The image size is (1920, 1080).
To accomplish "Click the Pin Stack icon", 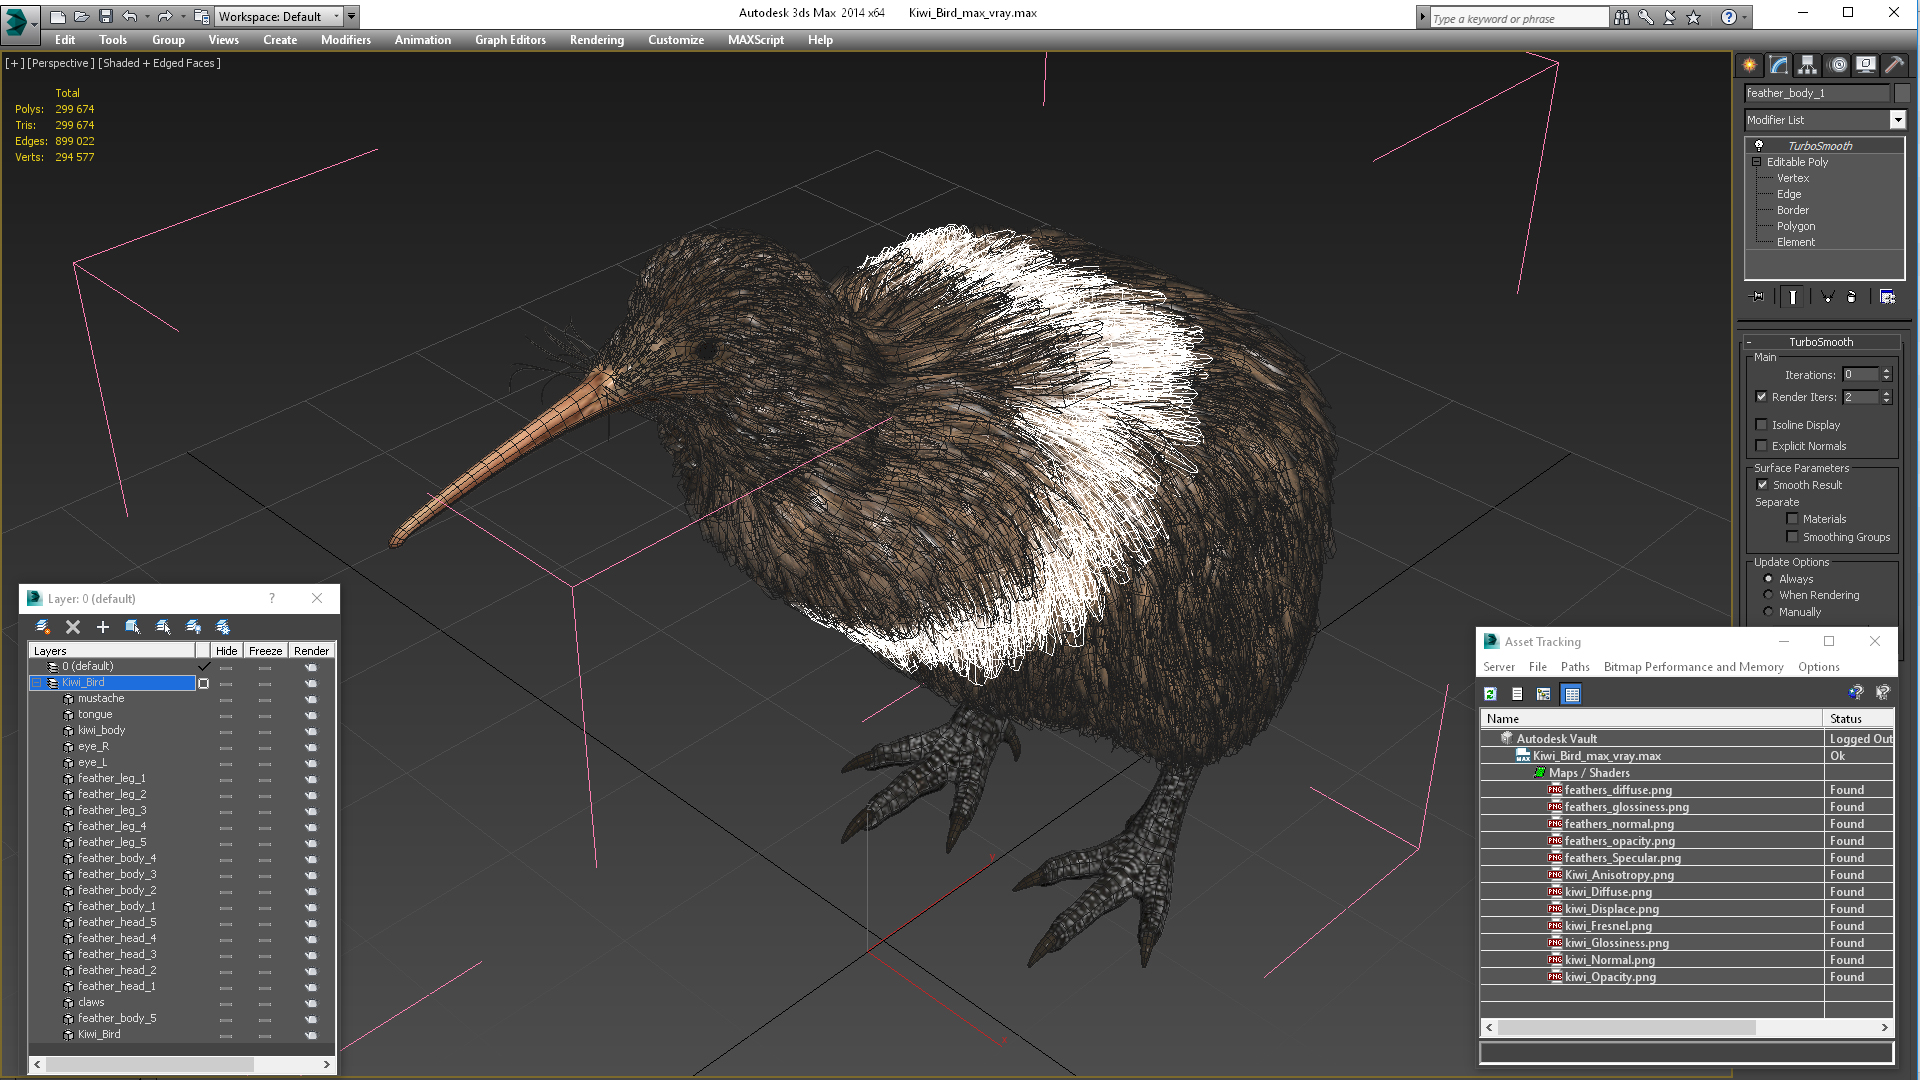I will 1758,297.
